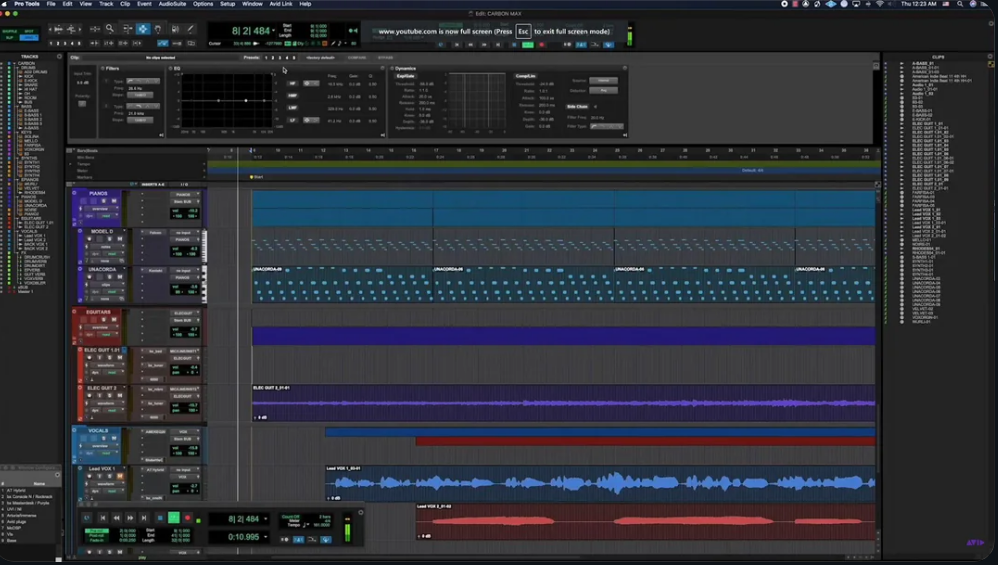Click green Play button in top toolbar
The height and width of the screenshot is (565, 998).
(x=528, y=45)
